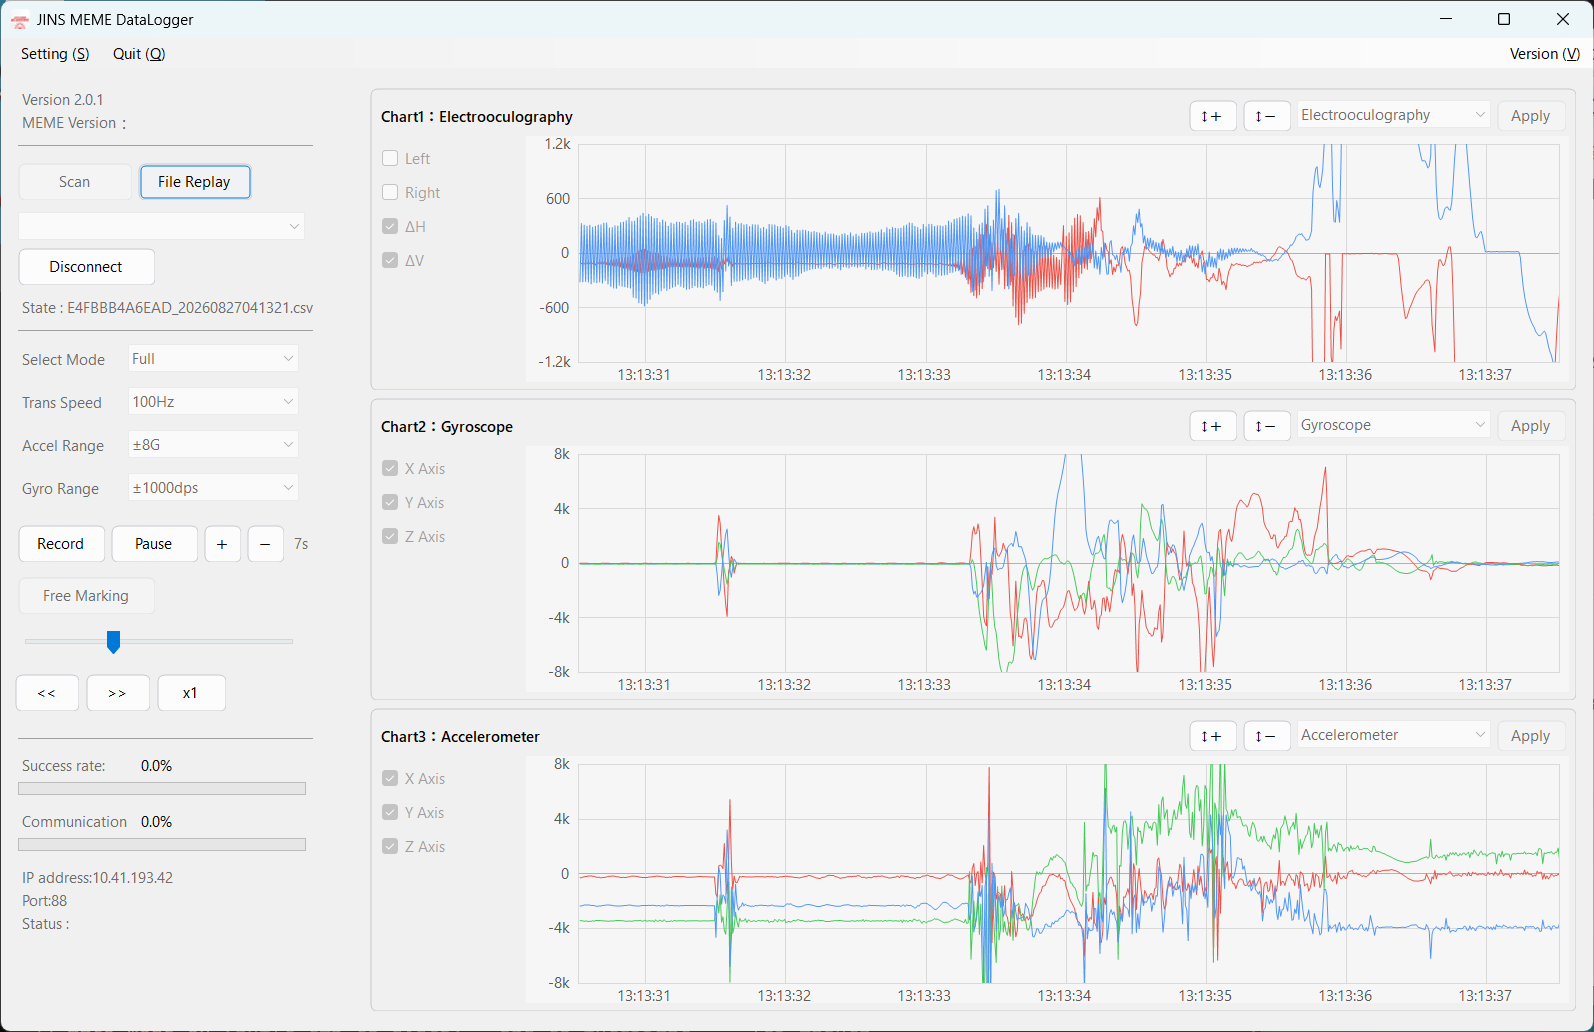Open the Select Mode dropdown
This screenshot has width=1594, height=1032.
tap(213, 359)
